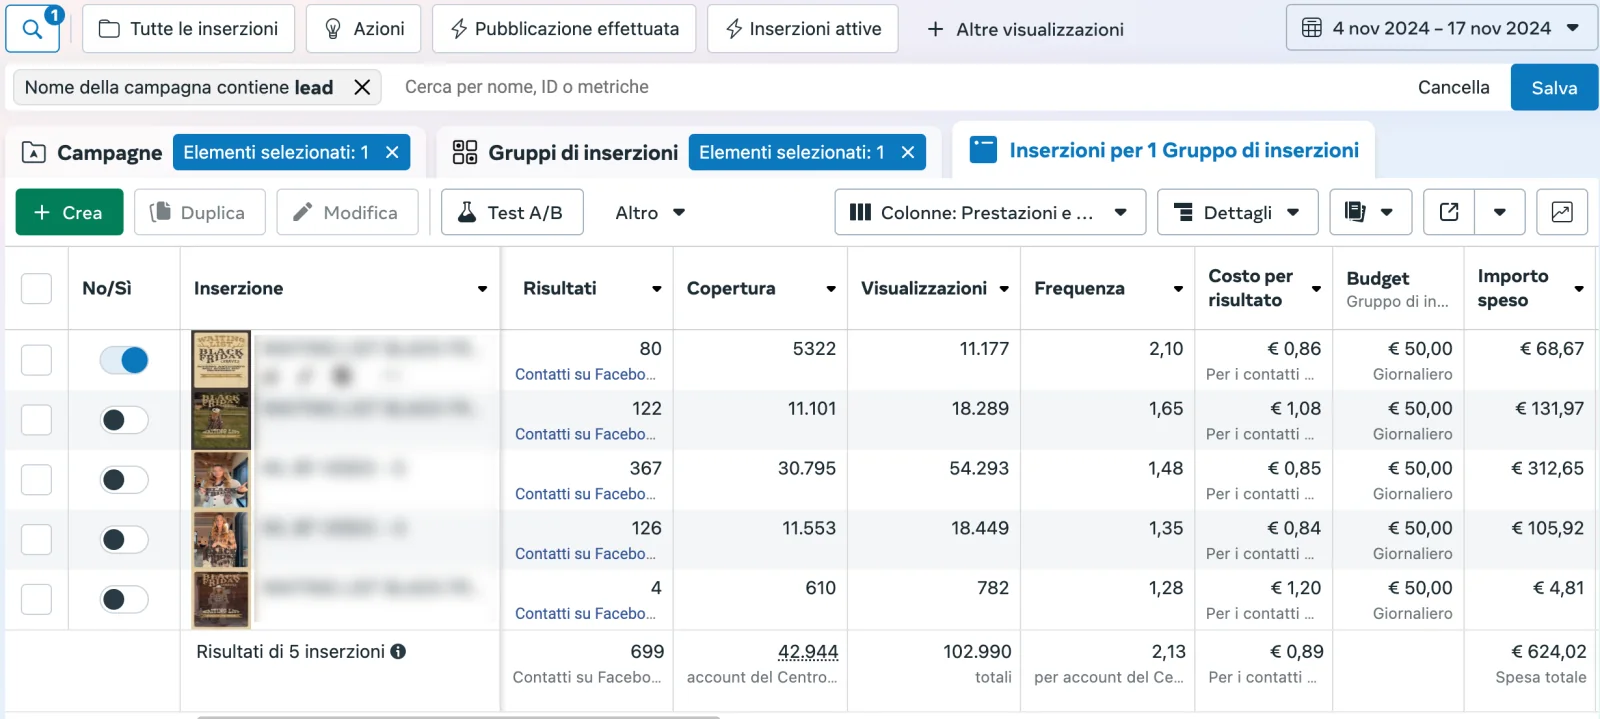Select the checkbox for the € 4,81 row
The image size is (1600, 719).
(36, 600)
